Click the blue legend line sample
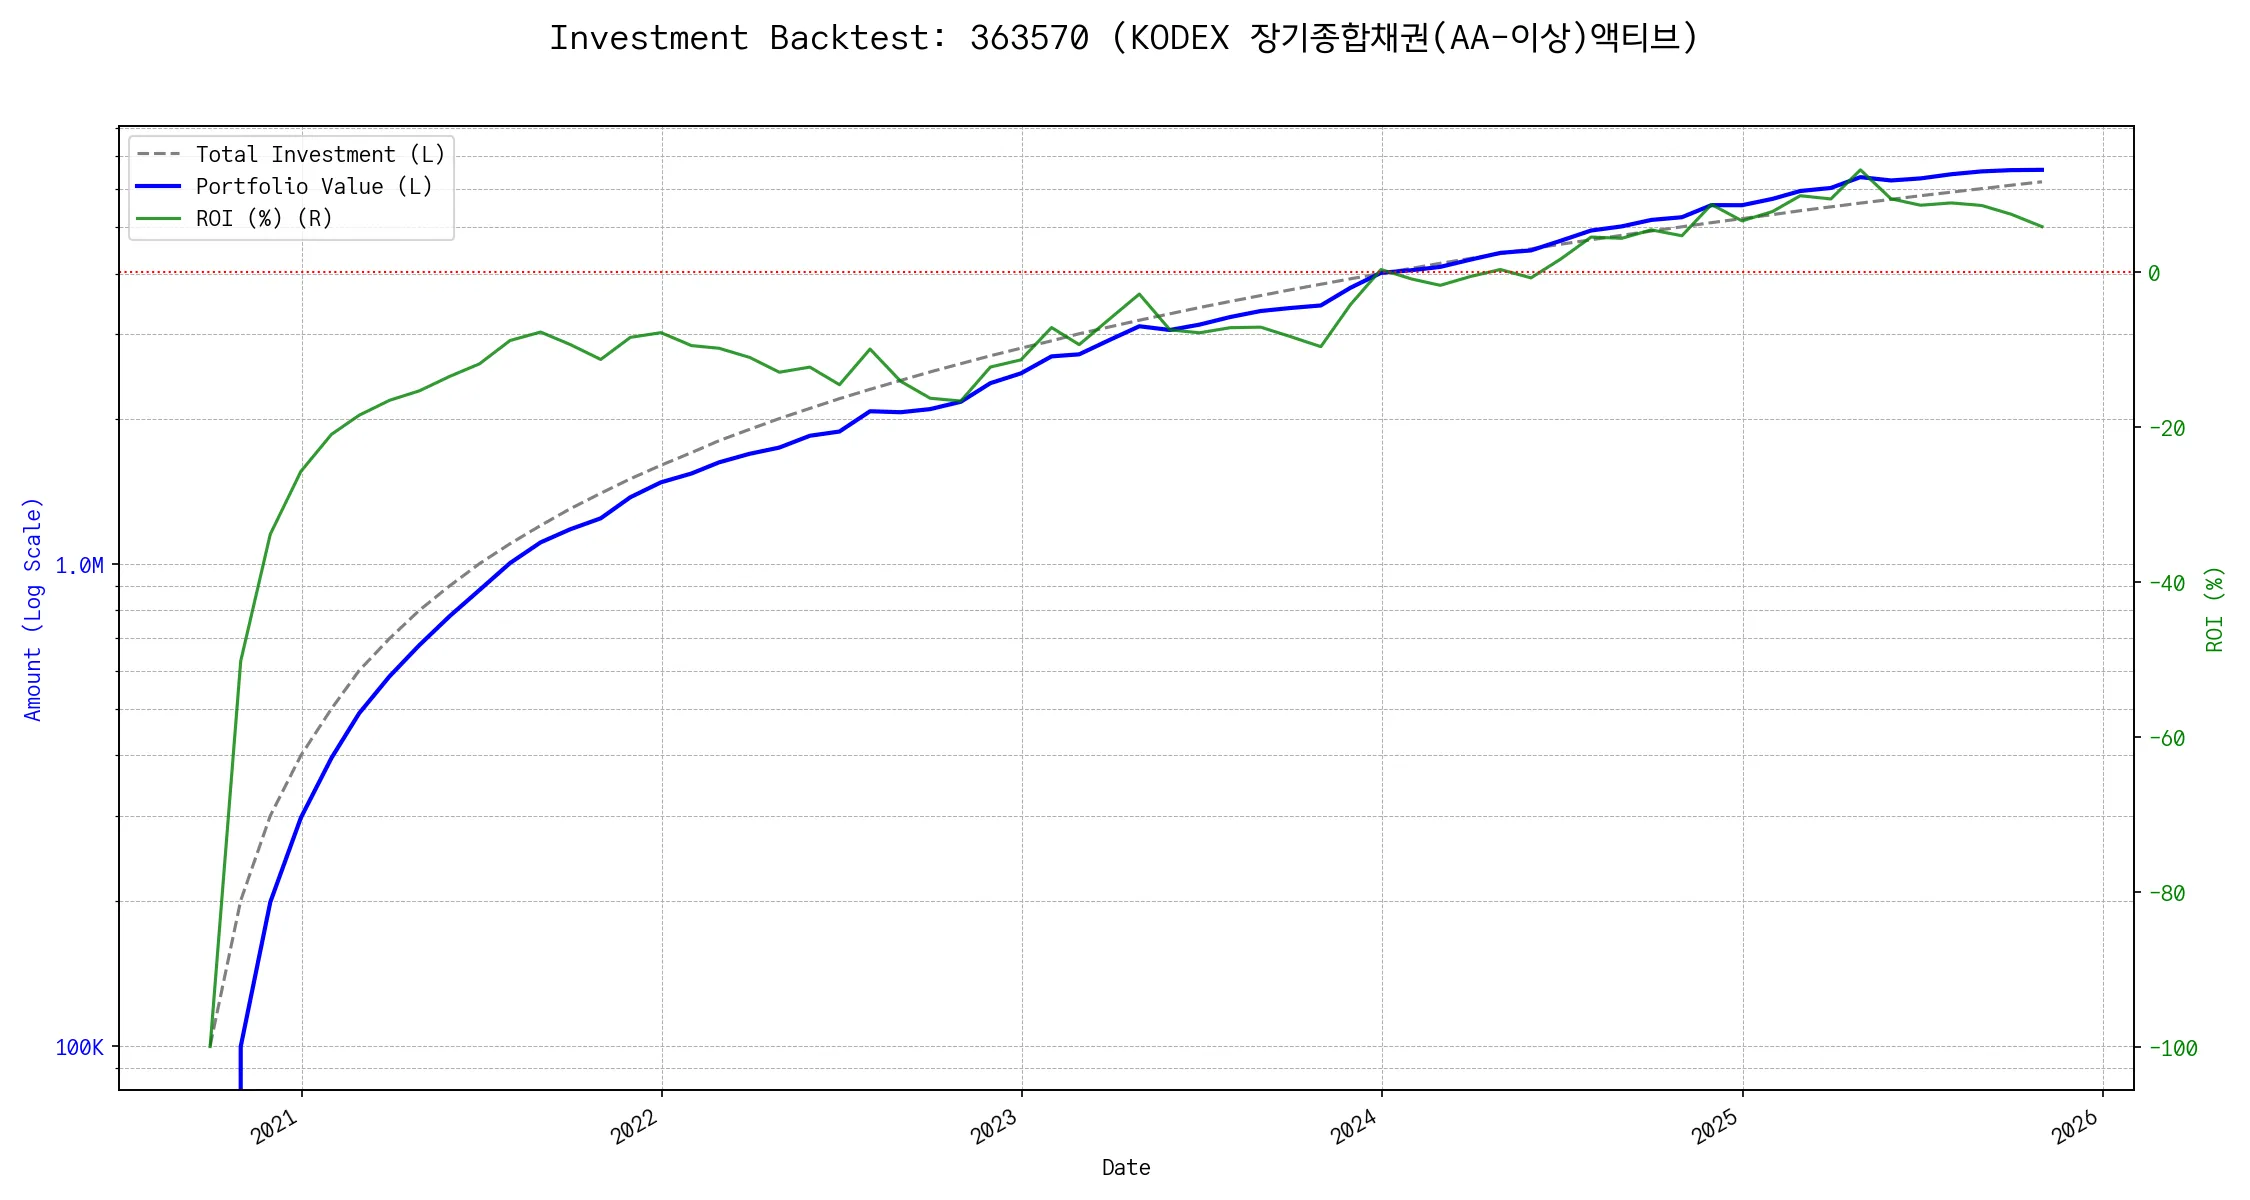Image resolution: width=2250 pixels, height=1200 pixels. click(x=159, y=187)
